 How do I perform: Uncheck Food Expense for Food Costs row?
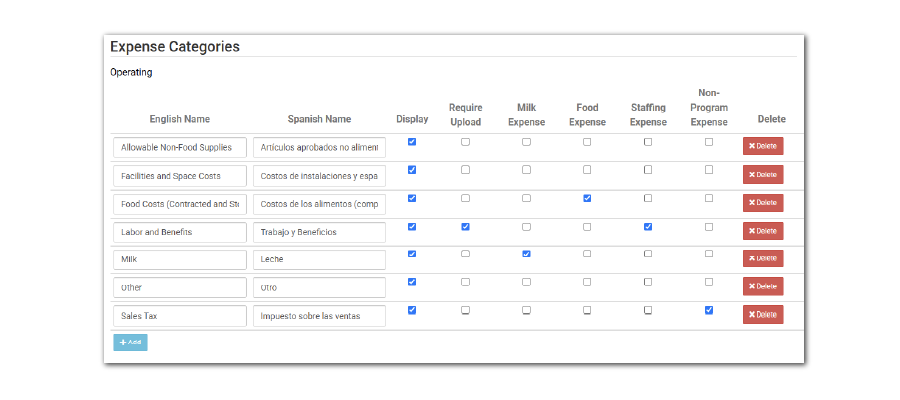pos(587,198)
